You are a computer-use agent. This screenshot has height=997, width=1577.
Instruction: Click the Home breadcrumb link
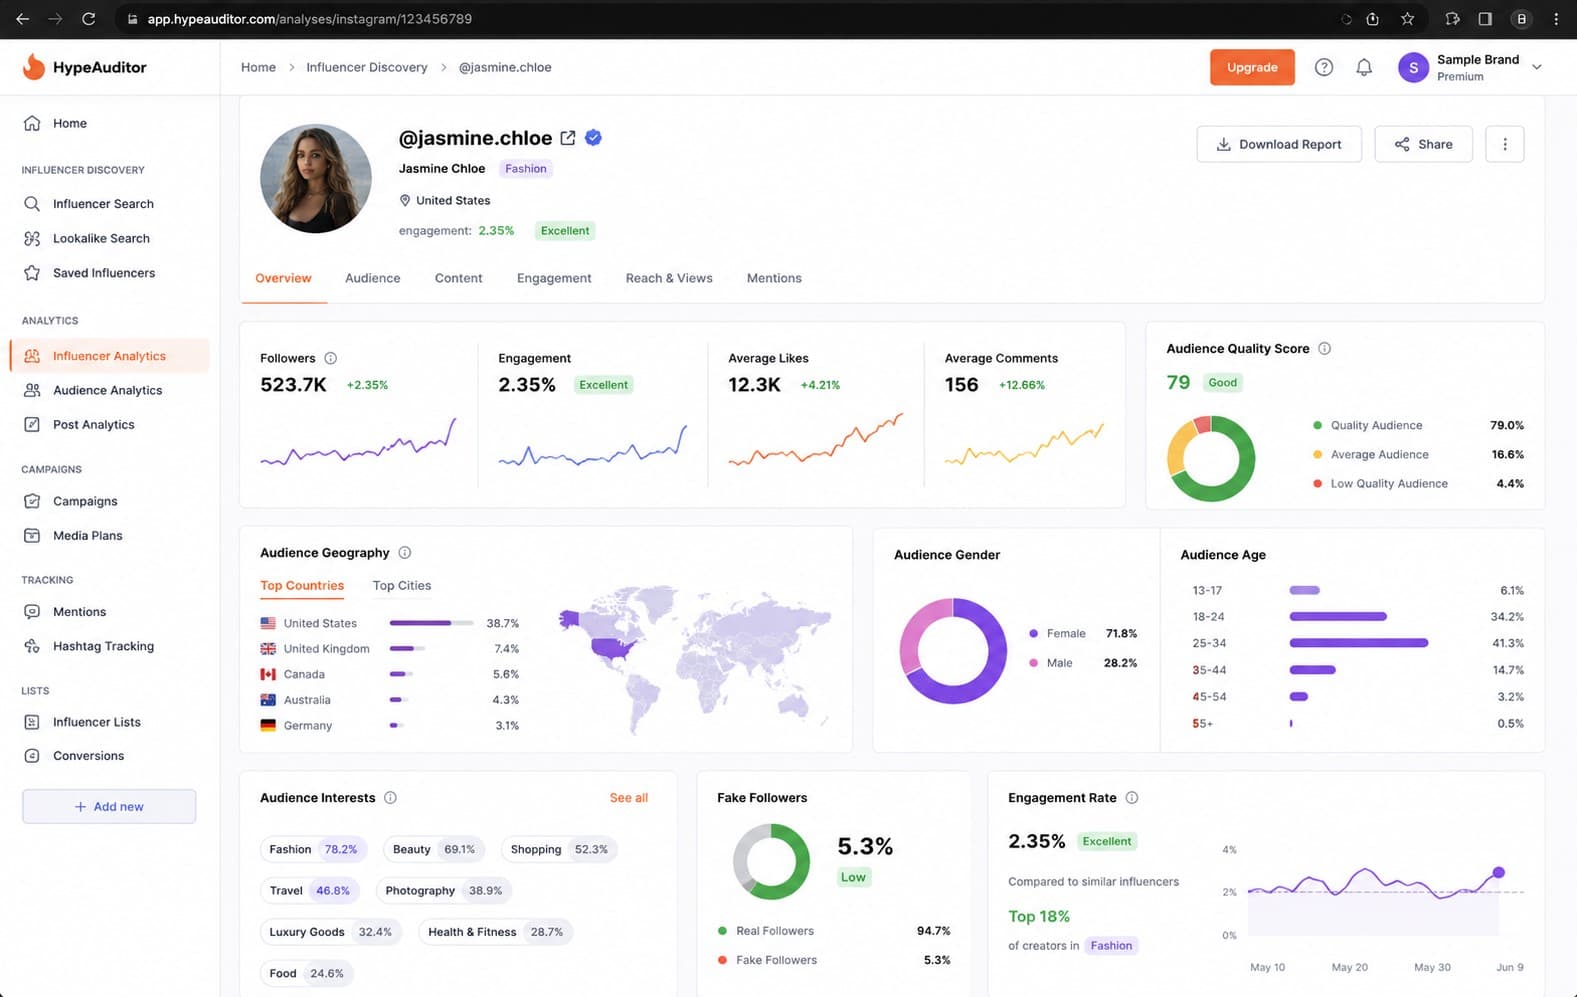click(258, 67)
